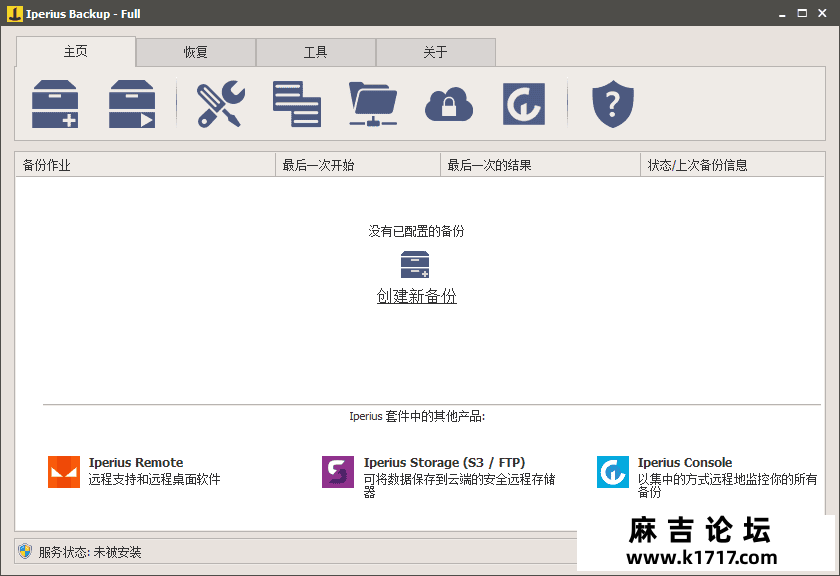The width and height of the screenshot is (840, 576).
Task: Open the Iperius Remote product link
Action: 136,462
